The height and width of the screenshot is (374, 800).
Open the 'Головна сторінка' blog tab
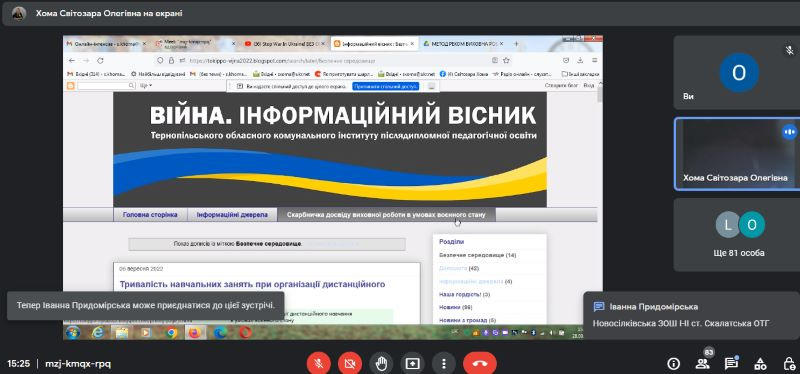click(150, 215)
